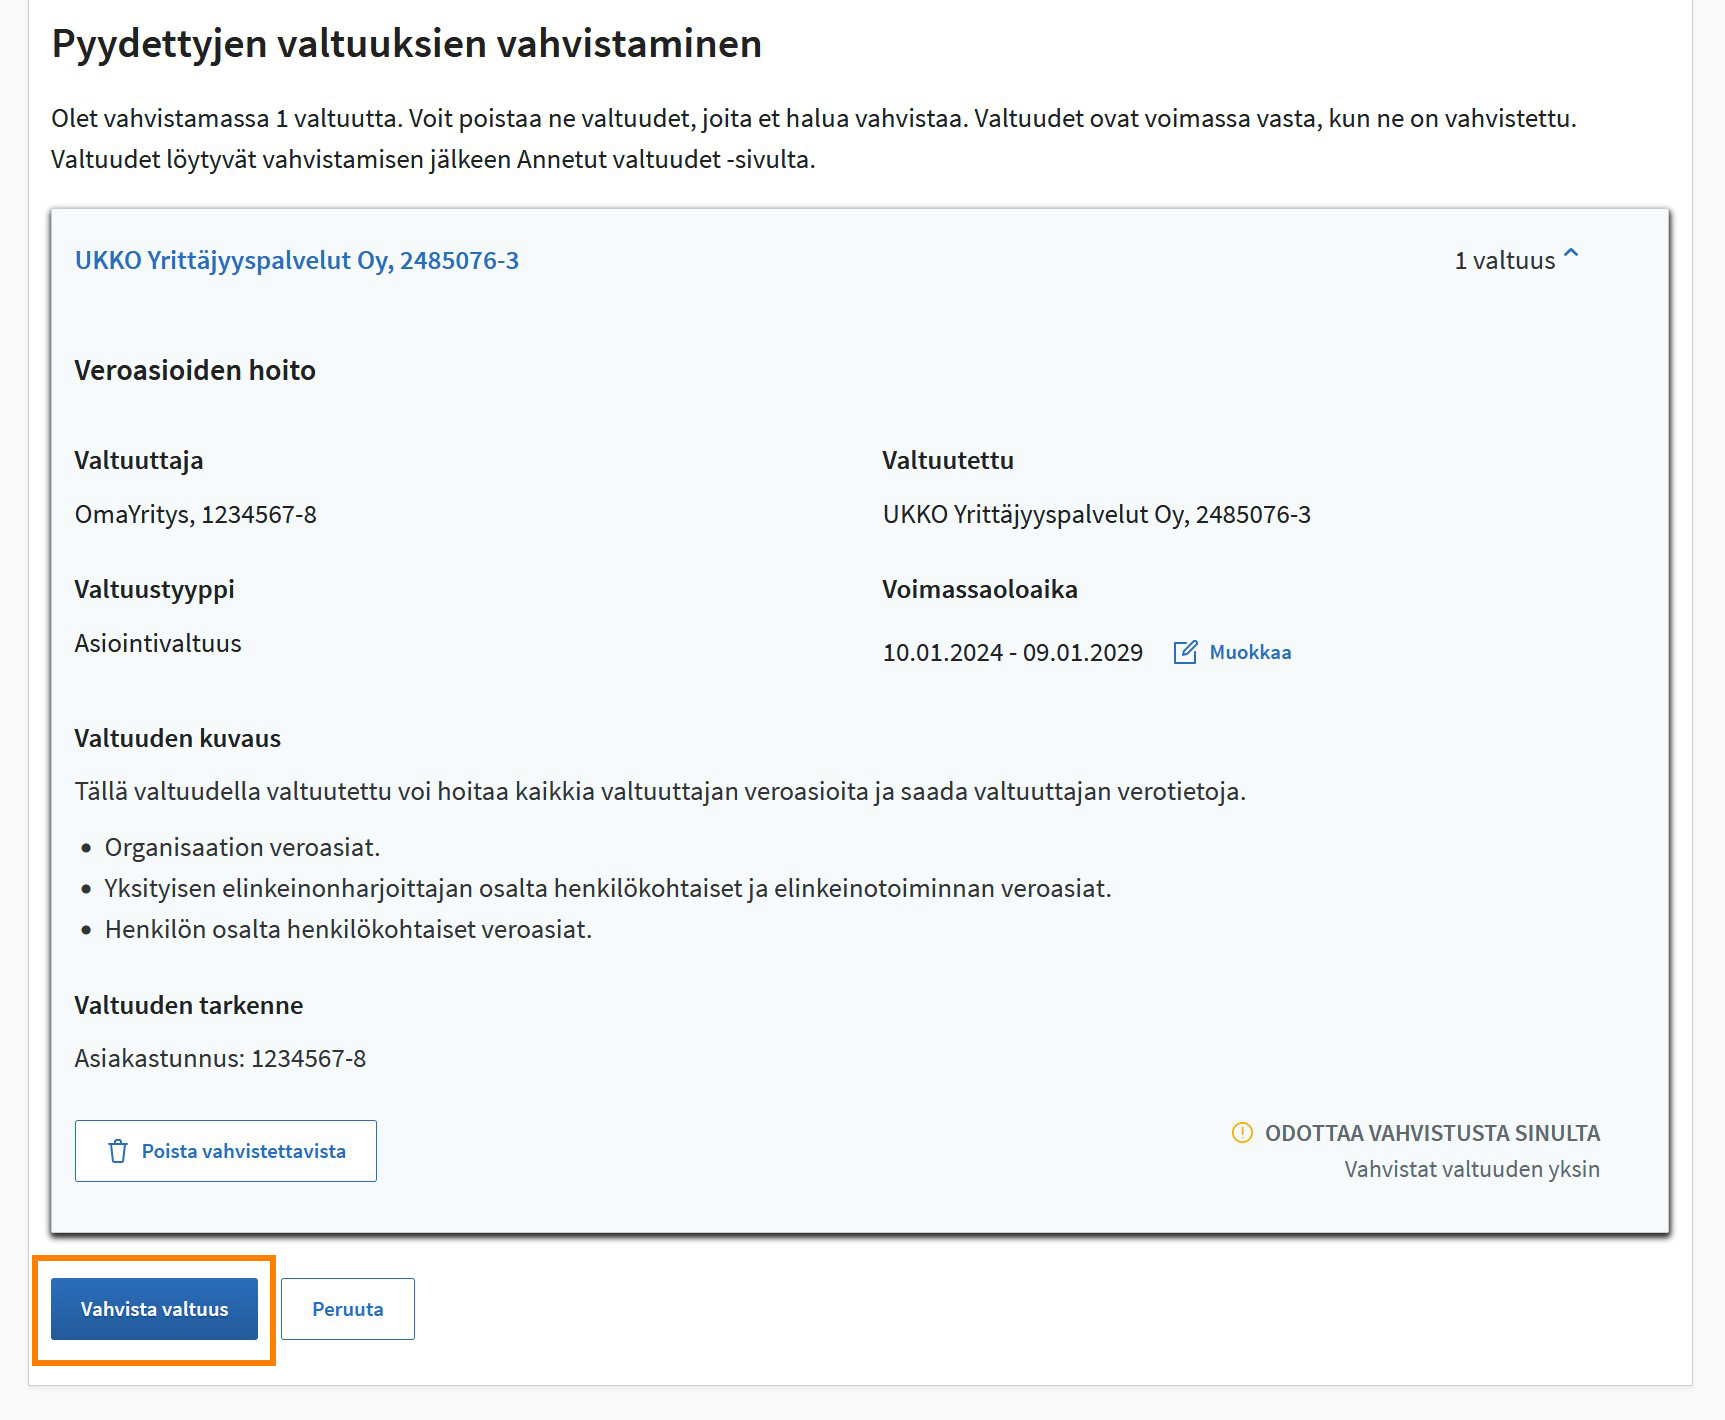The width and height of the screenshot is (1725, 1420).
Task: Click the pencil edit icon
Action: [1185, 652]
